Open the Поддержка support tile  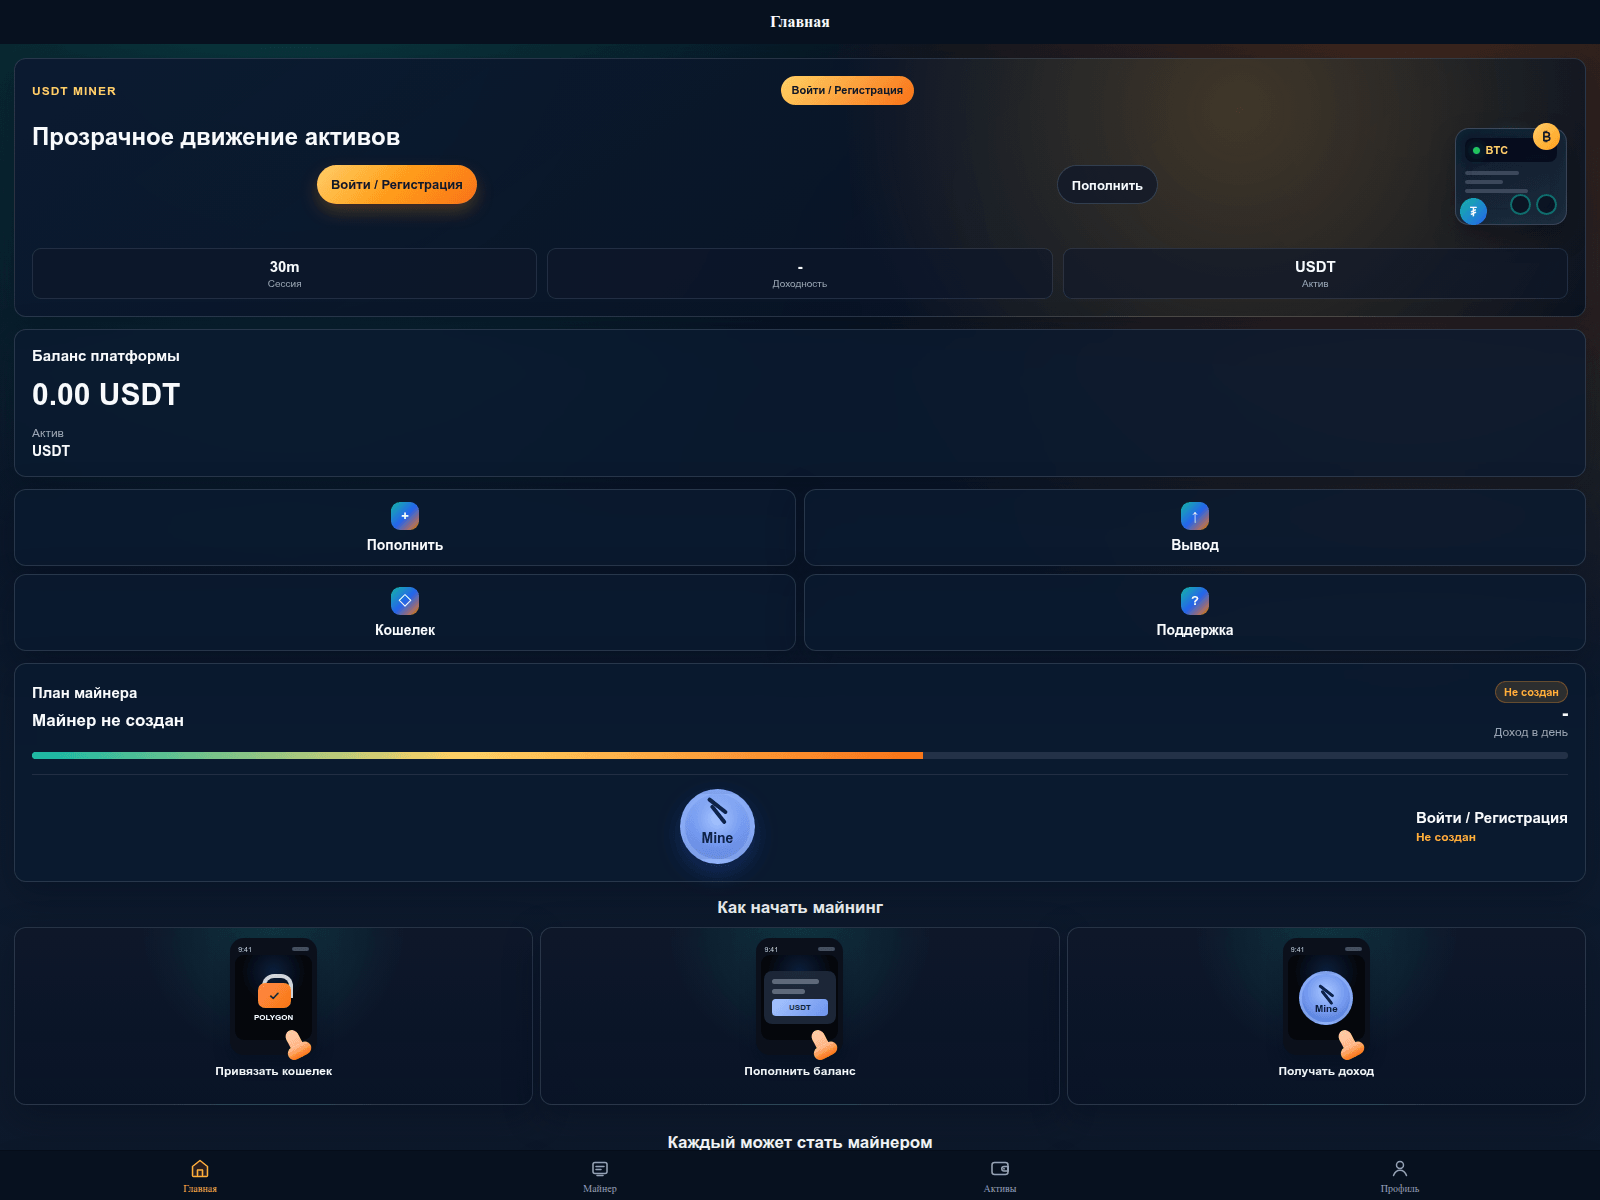click(1195, 612)
